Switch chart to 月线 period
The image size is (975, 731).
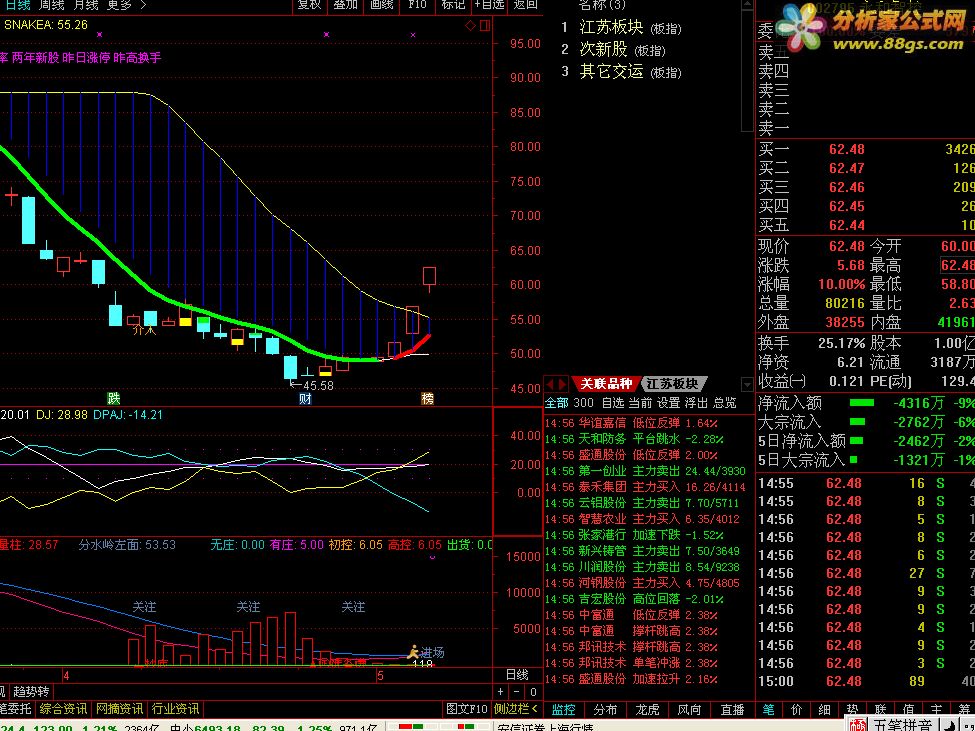(85, 5)
